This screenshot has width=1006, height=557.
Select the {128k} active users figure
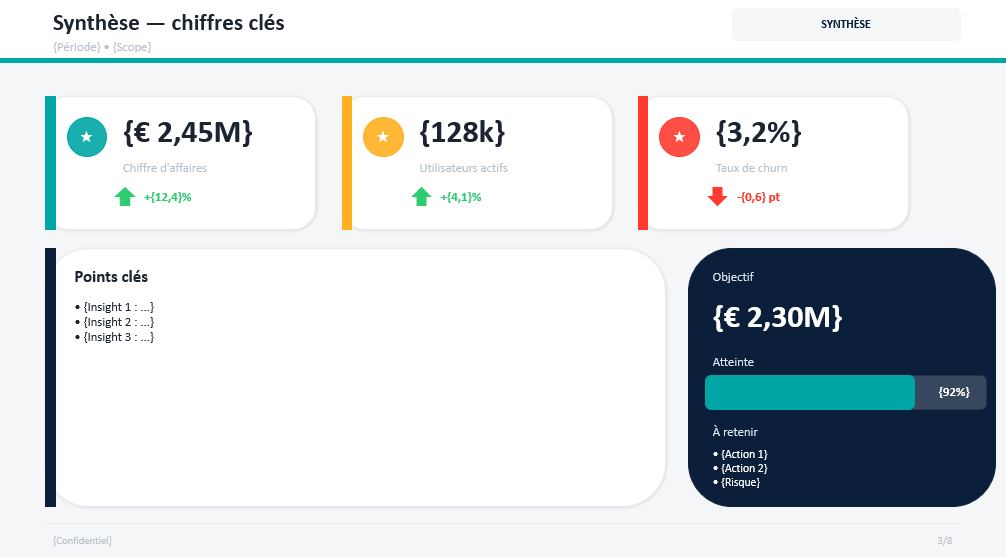pos(462,132)
